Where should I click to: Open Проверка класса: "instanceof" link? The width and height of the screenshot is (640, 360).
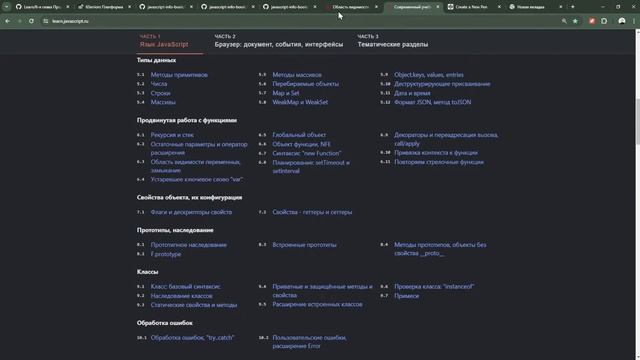[x=434, y=287]
